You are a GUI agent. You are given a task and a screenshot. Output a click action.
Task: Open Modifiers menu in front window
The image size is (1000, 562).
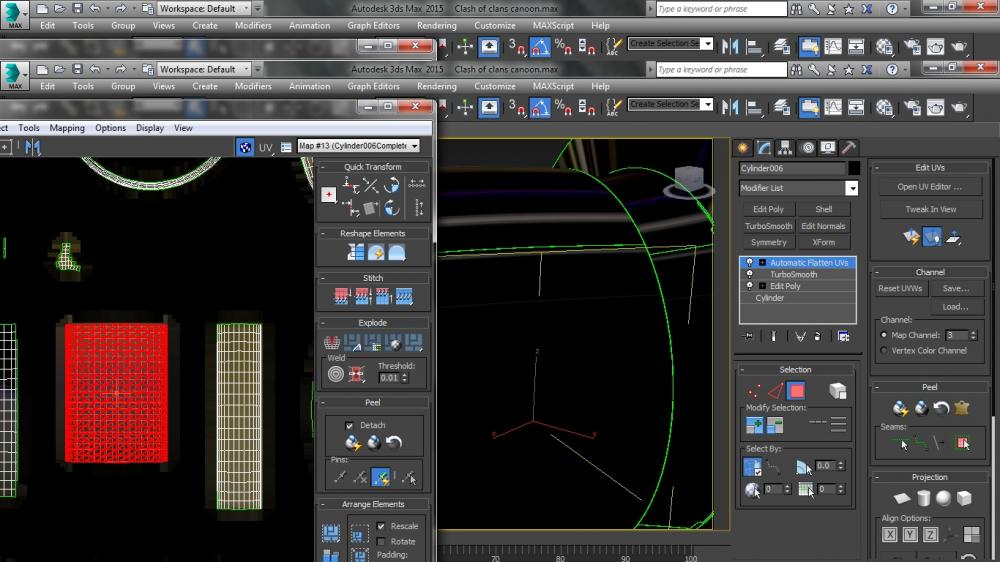253,86
